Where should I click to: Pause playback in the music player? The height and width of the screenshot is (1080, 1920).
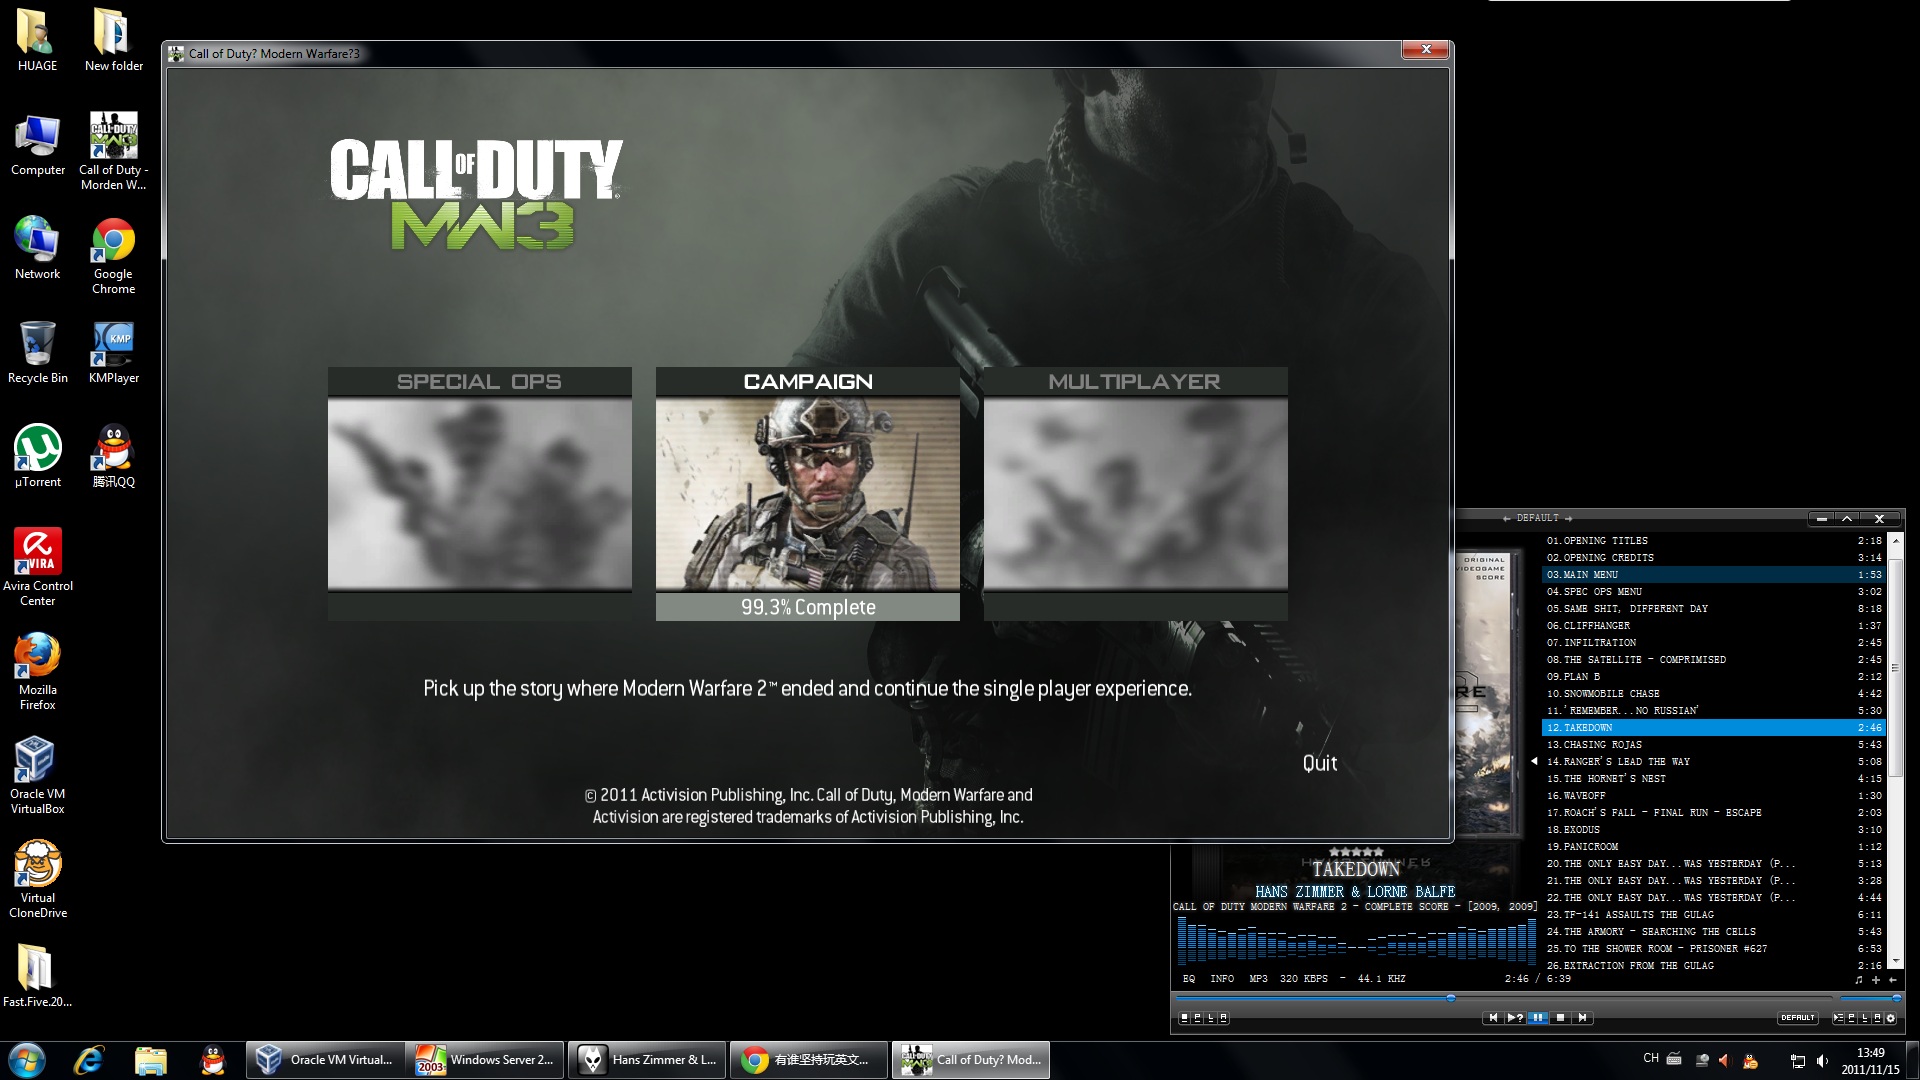point(1538,1017)
